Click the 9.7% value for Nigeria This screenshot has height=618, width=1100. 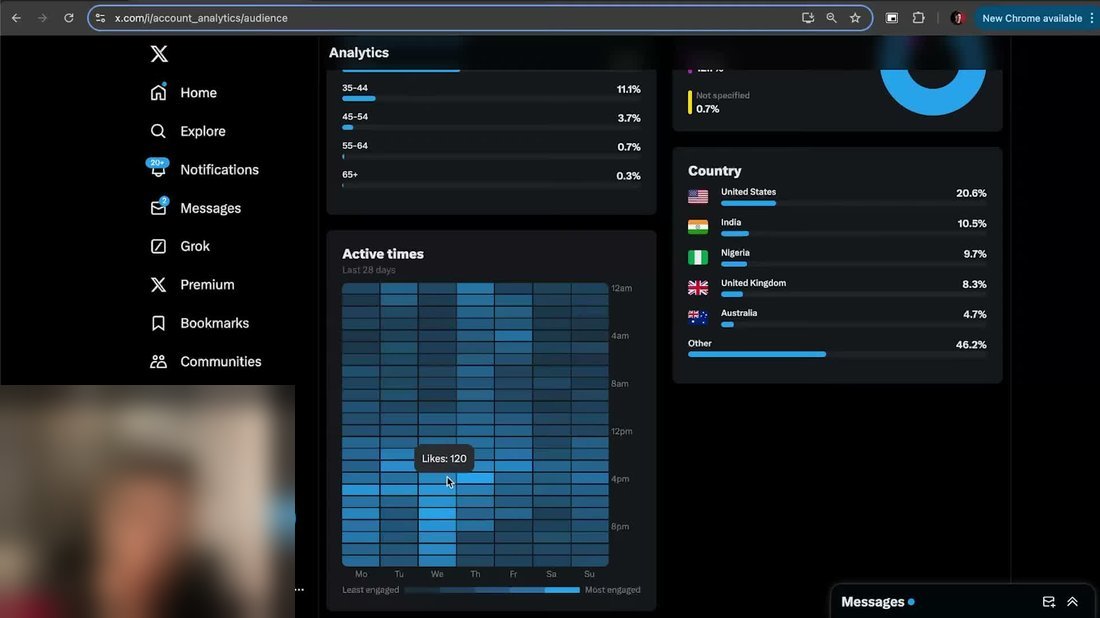click(975, 254)
